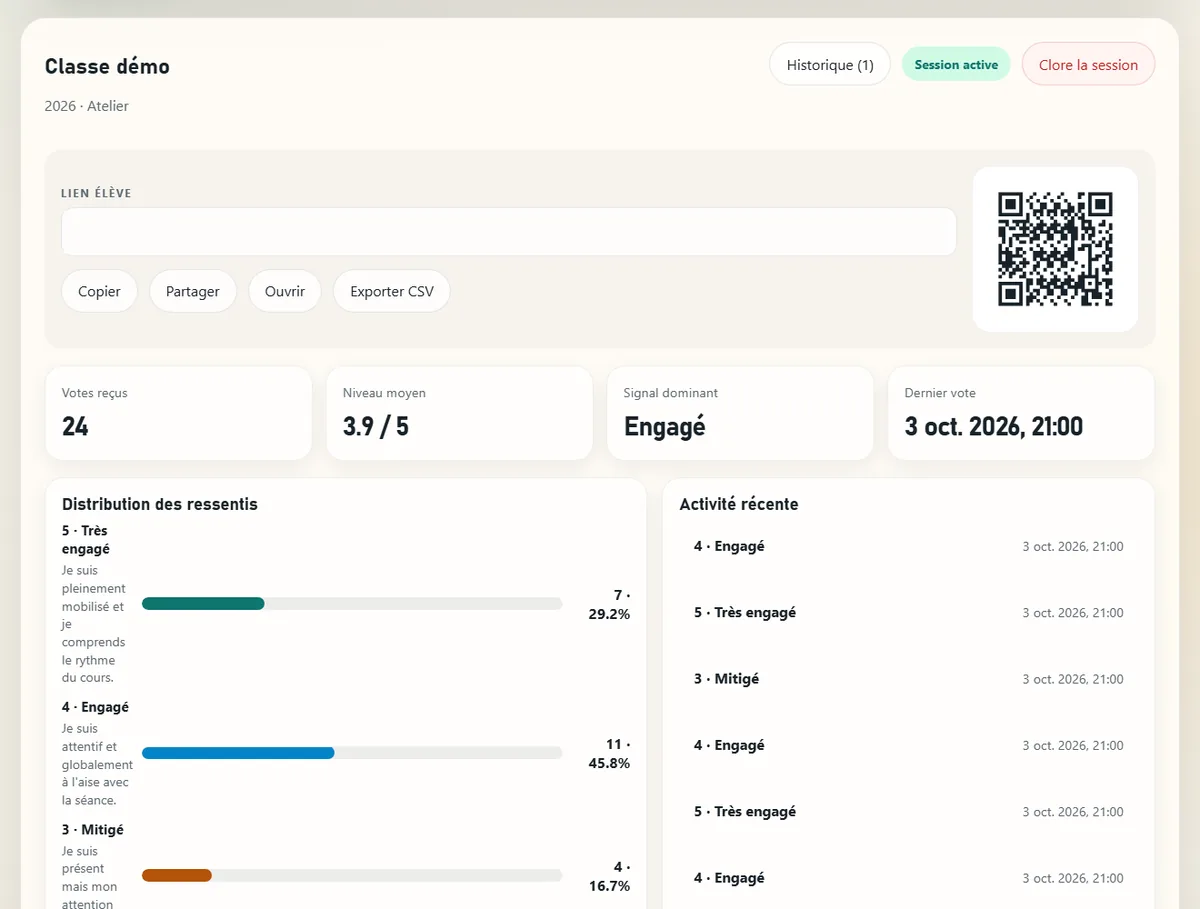This screenshot has width=1200, height=909.
Task: Select the 4 · 16.7% count
Action: tap(609, 877)
